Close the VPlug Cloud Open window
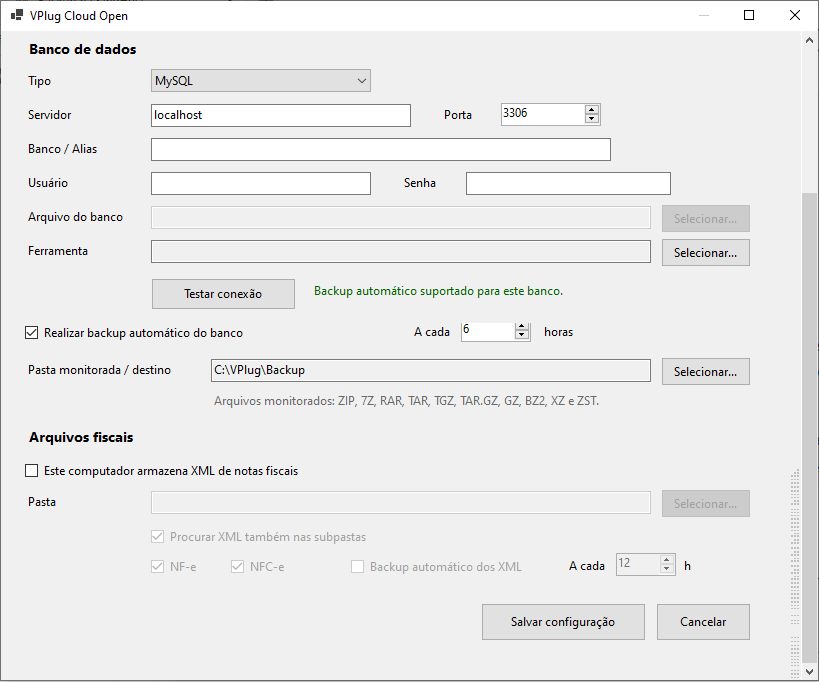The width and height of the screenshot is (819, 682). 795,15
